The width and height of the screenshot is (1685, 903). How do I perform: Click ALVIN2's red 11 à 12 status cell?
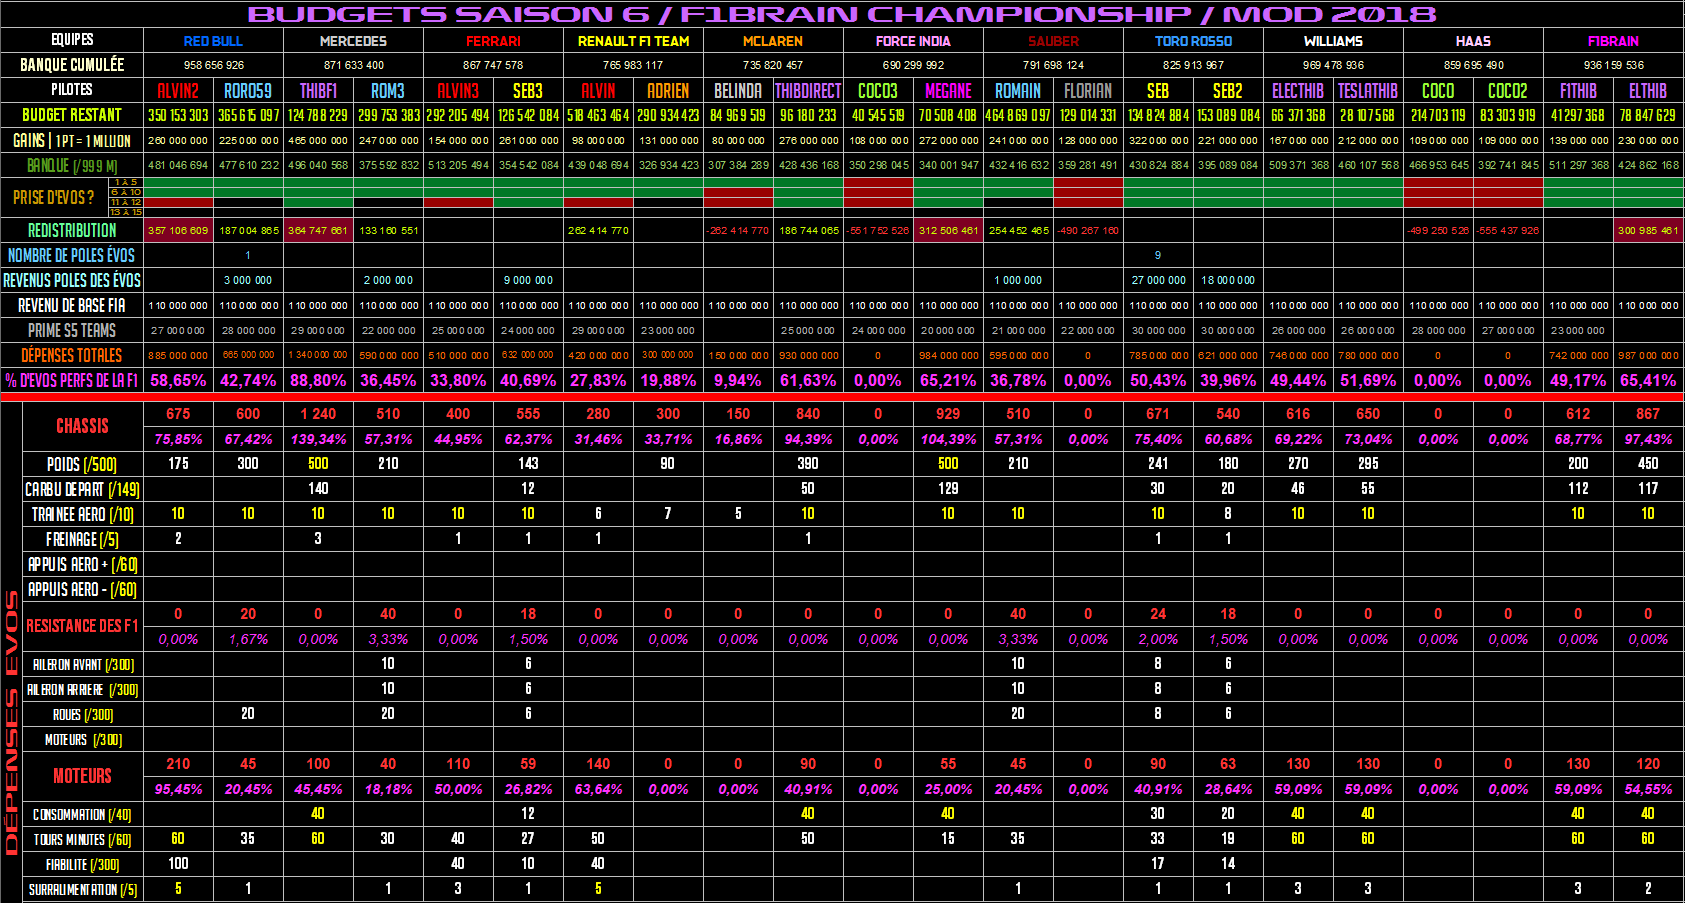coord(178,202)
